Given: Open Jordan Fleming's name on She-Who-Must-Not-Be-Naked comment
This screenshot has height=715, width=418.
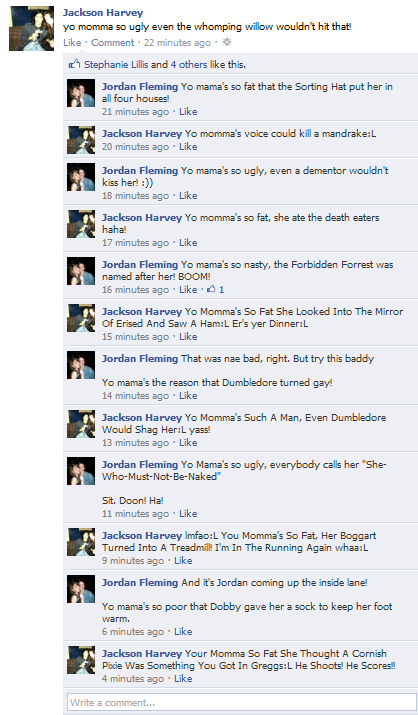Looking at the screenshot, I should tap(140, 465).
